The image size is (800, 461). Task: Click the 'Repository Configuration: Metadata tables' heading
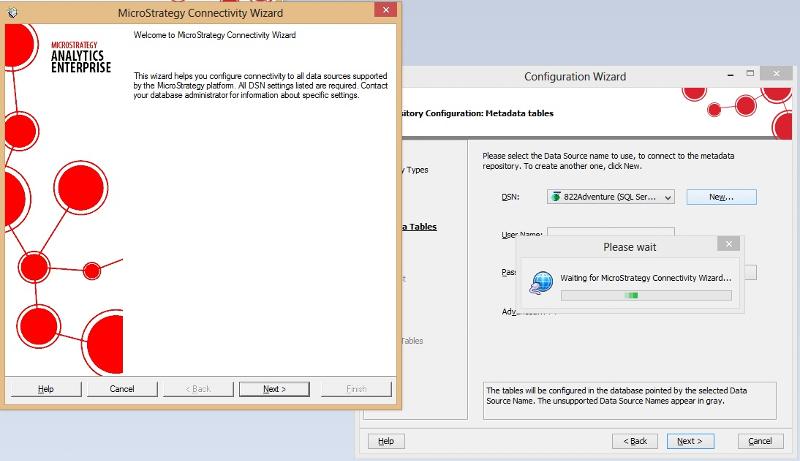pos(478,113)
